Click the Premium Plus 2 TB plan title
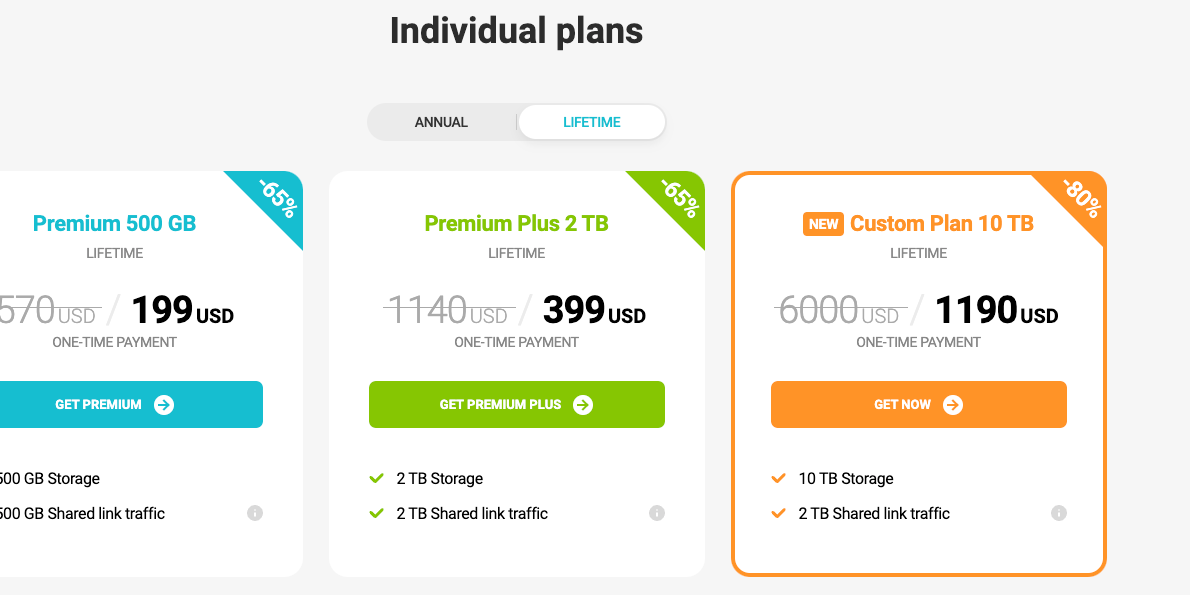 tap(516, 223)
